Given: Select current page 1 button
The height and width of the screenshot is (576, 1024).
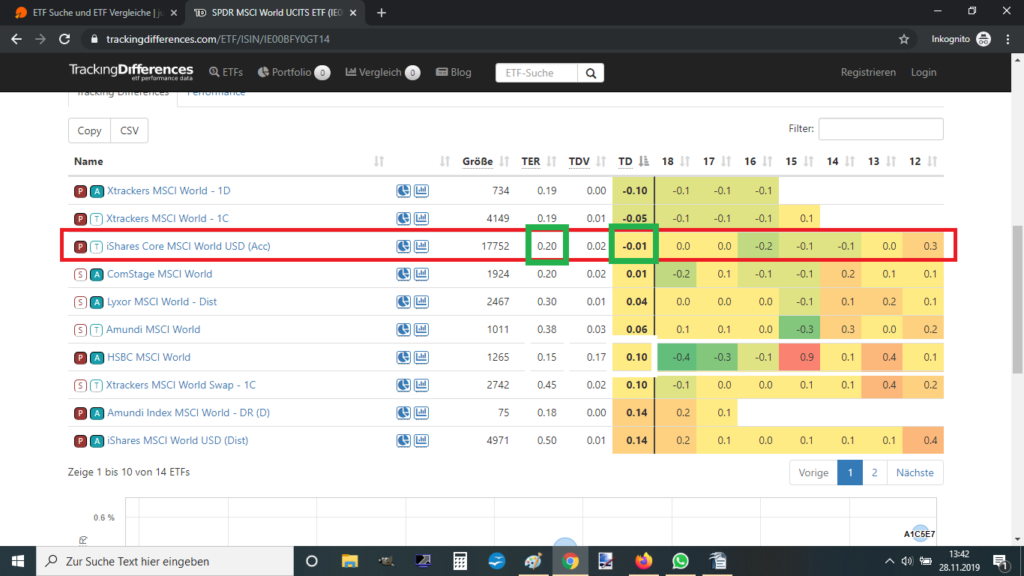Looking at the screenshot, I should pos(850,473).
